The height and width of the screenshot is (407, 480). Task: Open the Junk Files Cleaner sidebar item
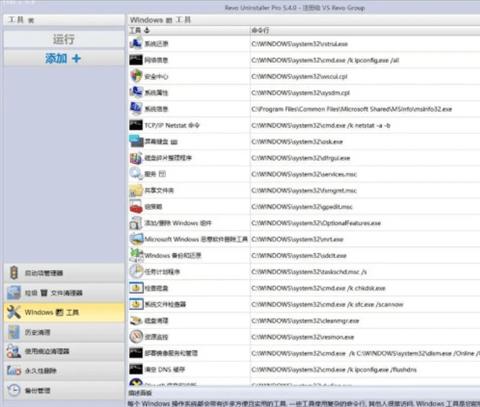click(x=64, y=293)
